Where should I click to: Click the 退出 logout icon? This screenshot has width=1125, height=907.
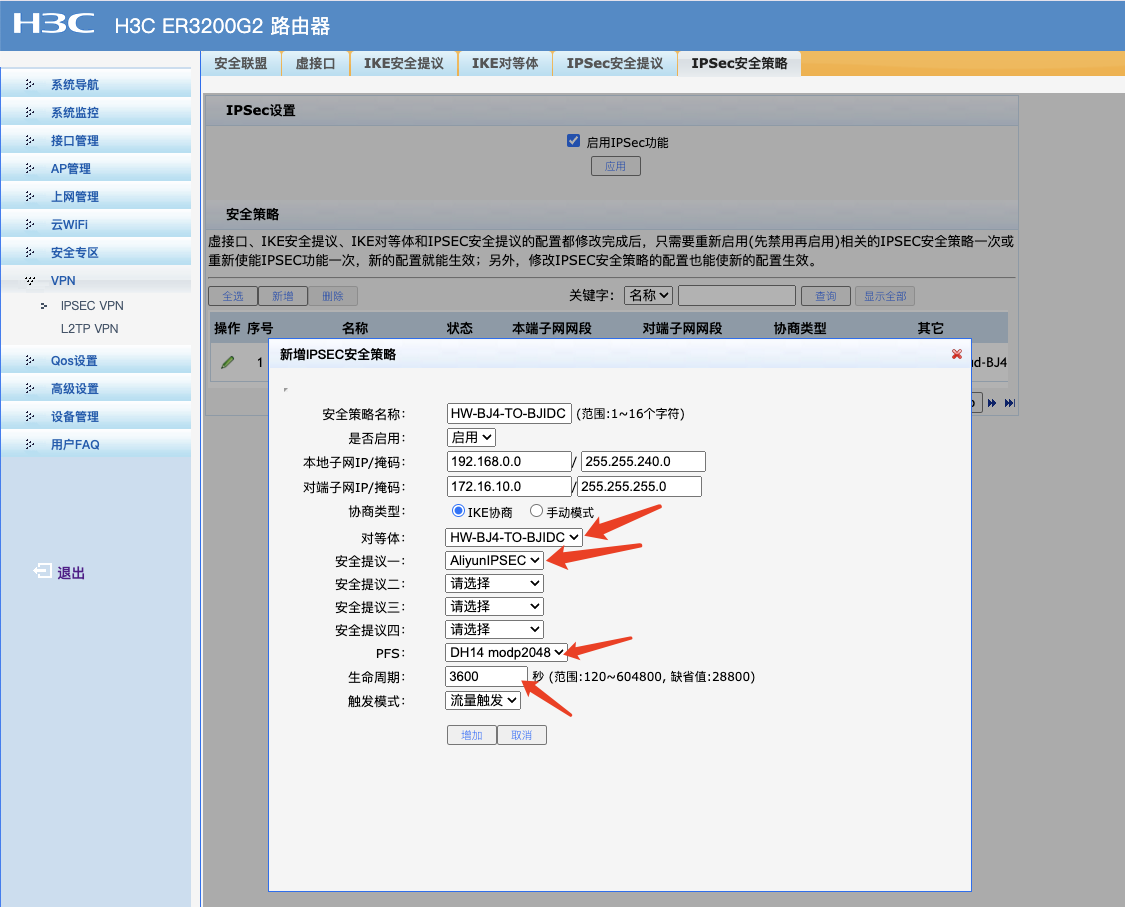point(42,571)
